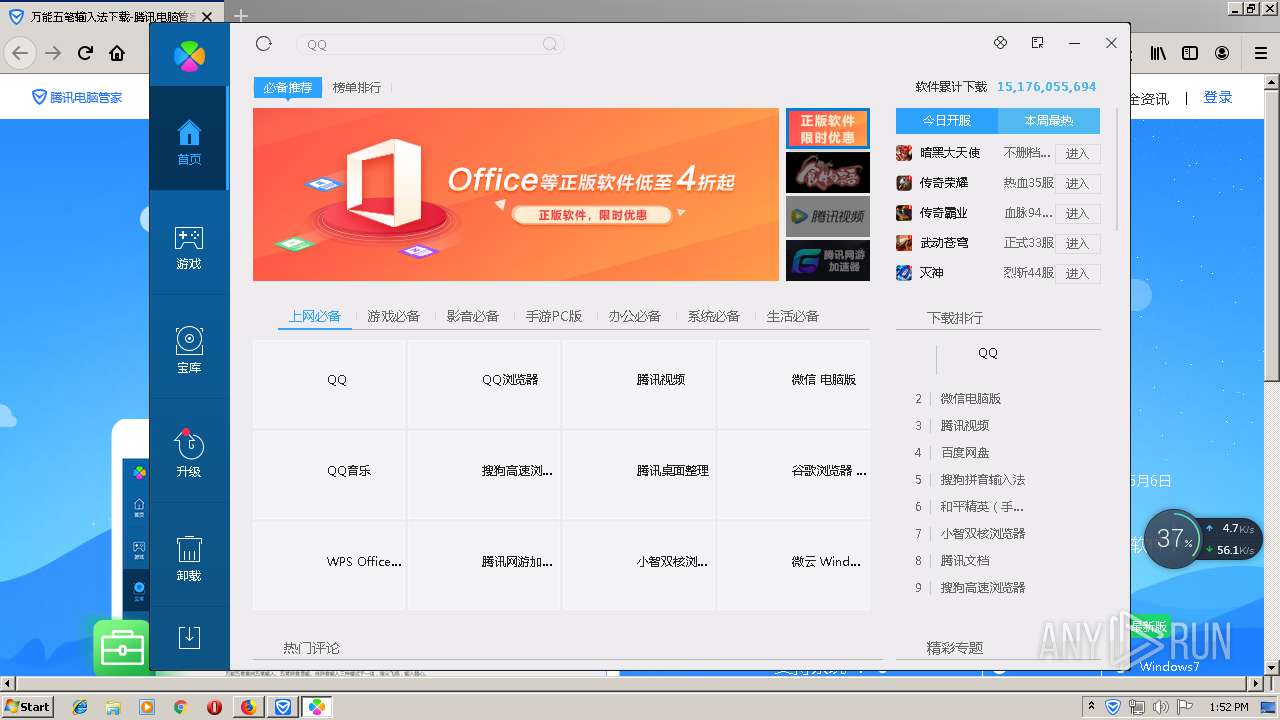The height and width of the screenshot is (720, 1280).
Task: Click the magnifier icon in search box
Action: (x=550, y=44)
